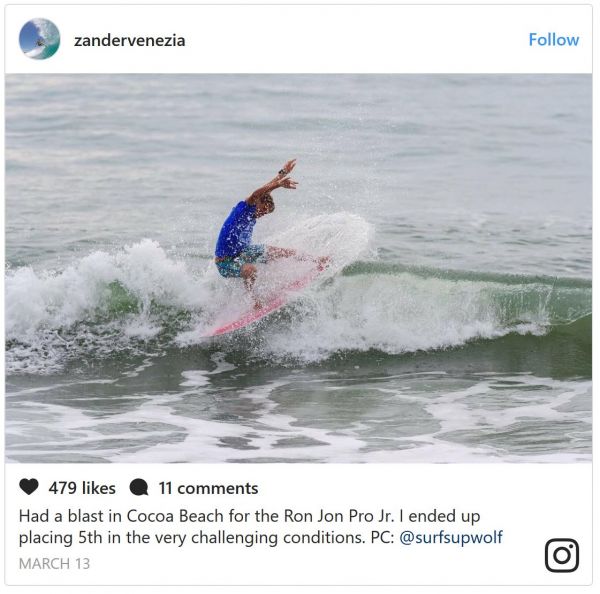Open the 11 comments list

point(208,488)
